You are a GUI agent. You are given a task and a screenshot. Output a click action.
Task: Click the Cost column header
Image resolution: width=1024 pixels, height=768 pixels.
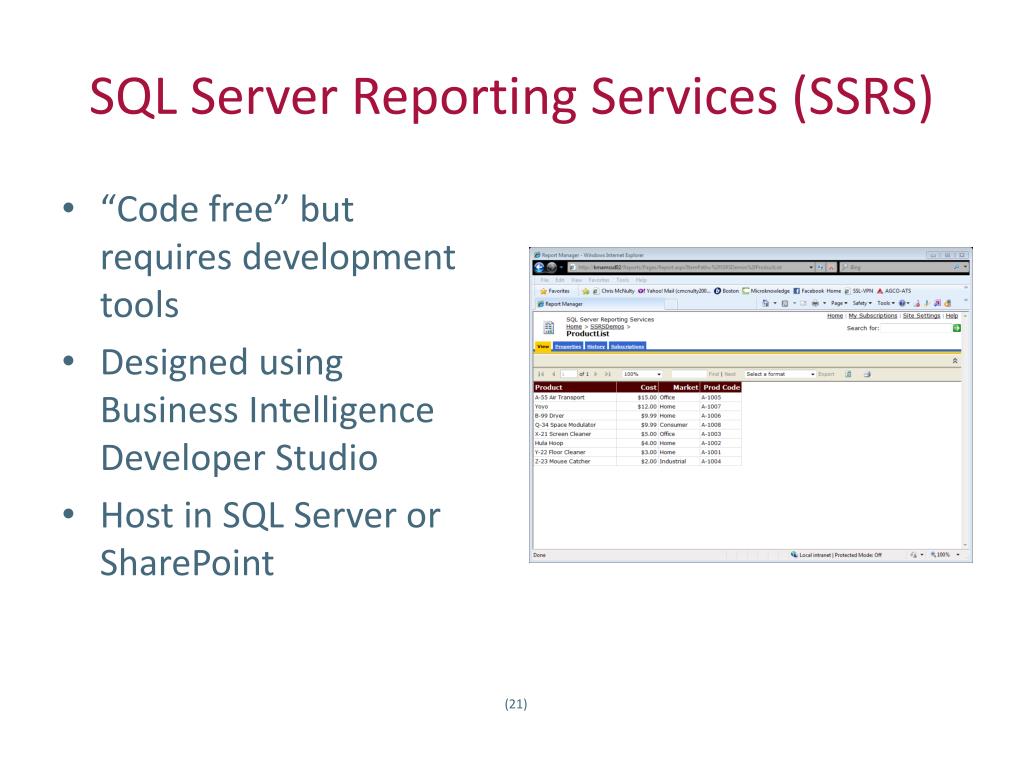click(x=637, y=387)
